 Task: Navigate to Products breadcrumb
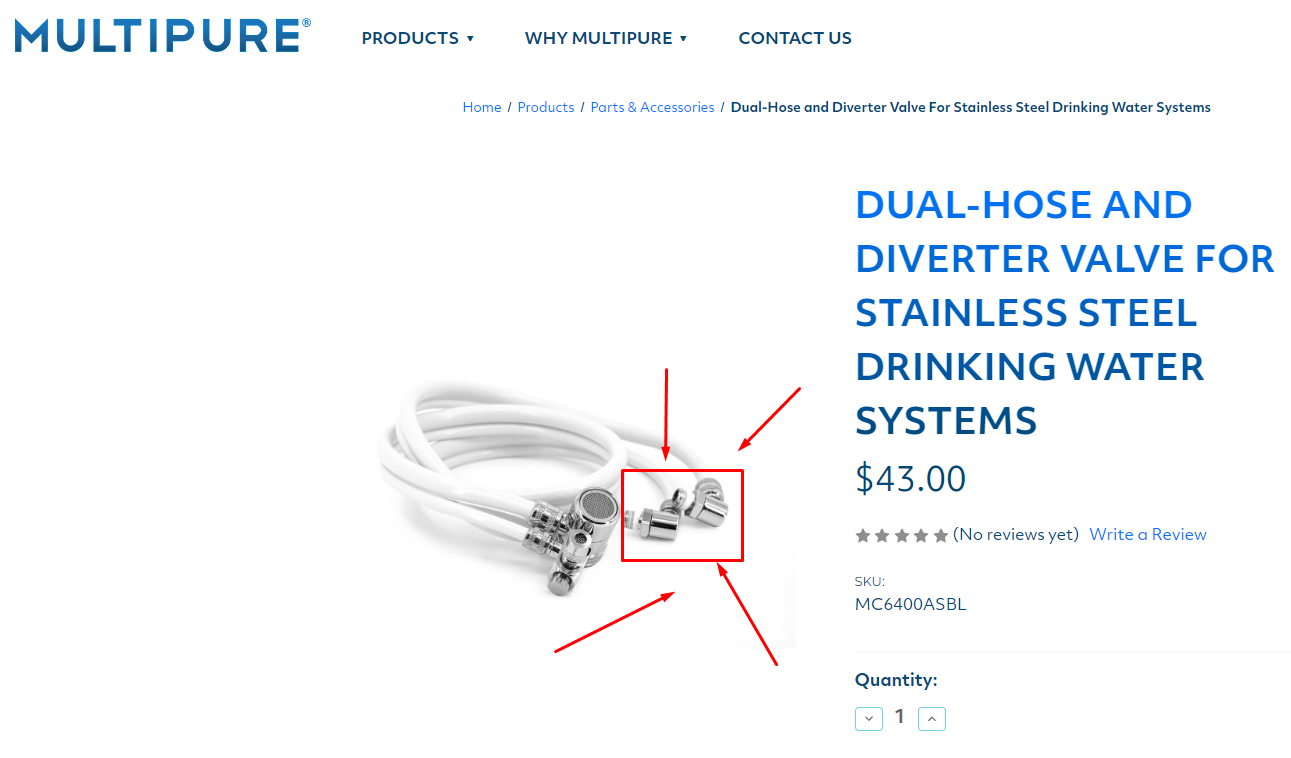click(546, 107)
